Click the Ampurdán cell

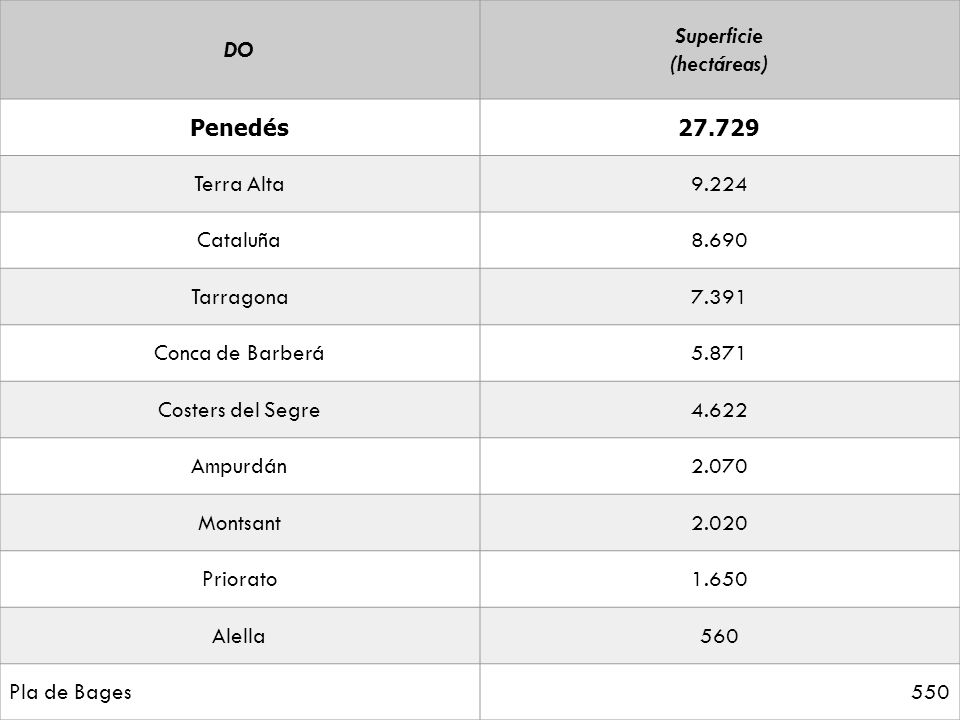pyautogui.click(x=239, y=467)
